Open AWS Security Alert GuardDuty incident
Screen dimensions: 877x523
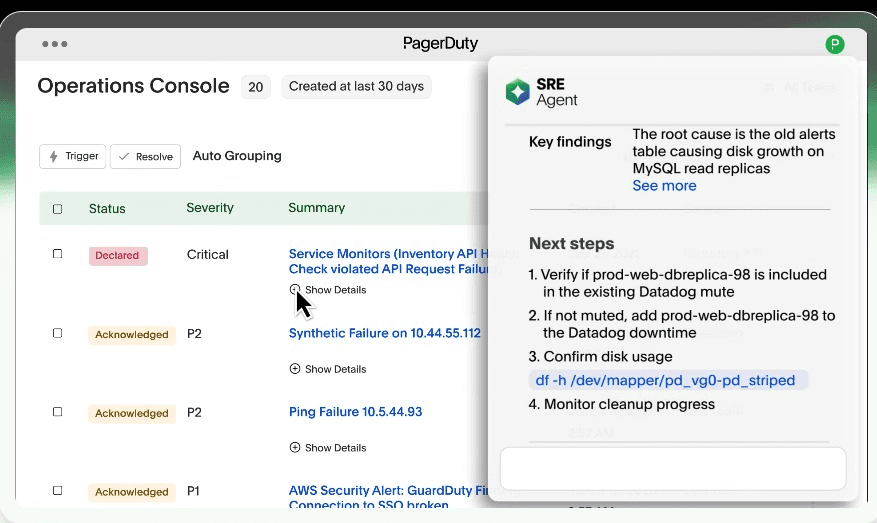click(389, 497)
